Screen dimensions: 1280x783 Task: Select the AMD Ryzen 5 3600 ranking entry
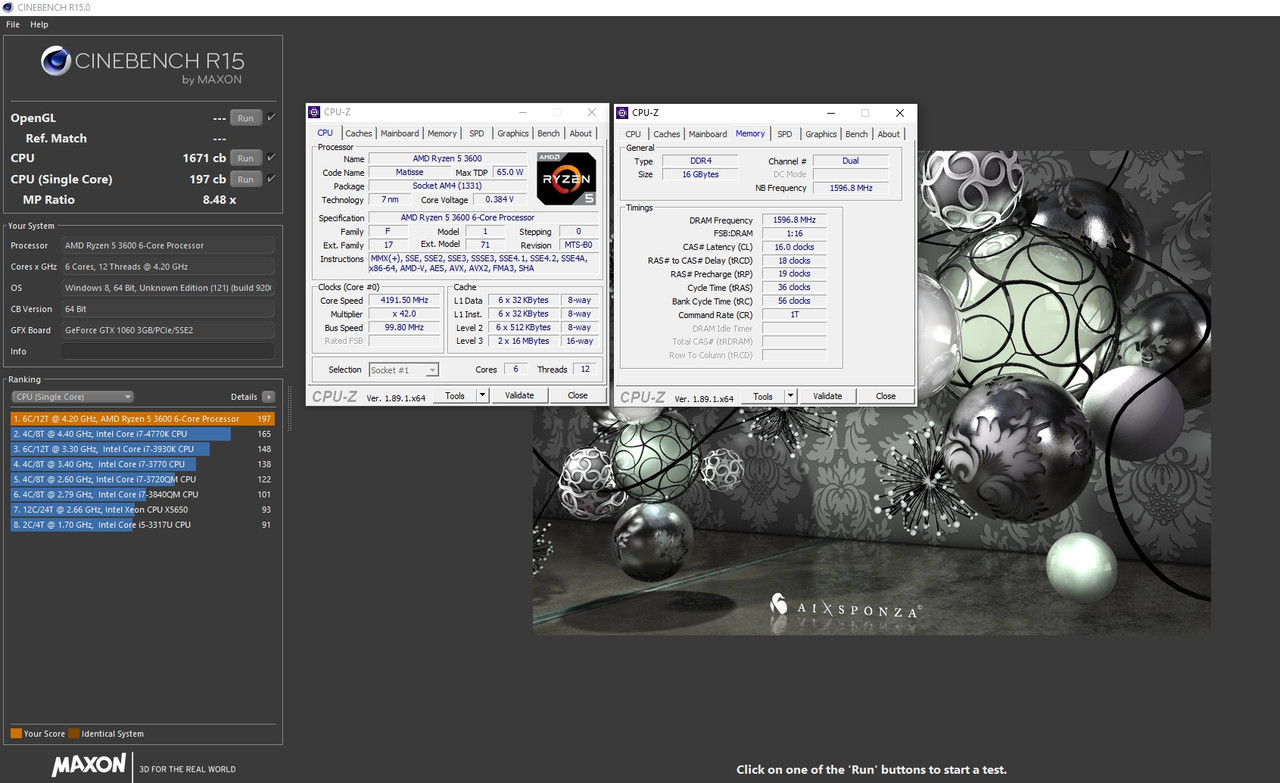point(142,419)
